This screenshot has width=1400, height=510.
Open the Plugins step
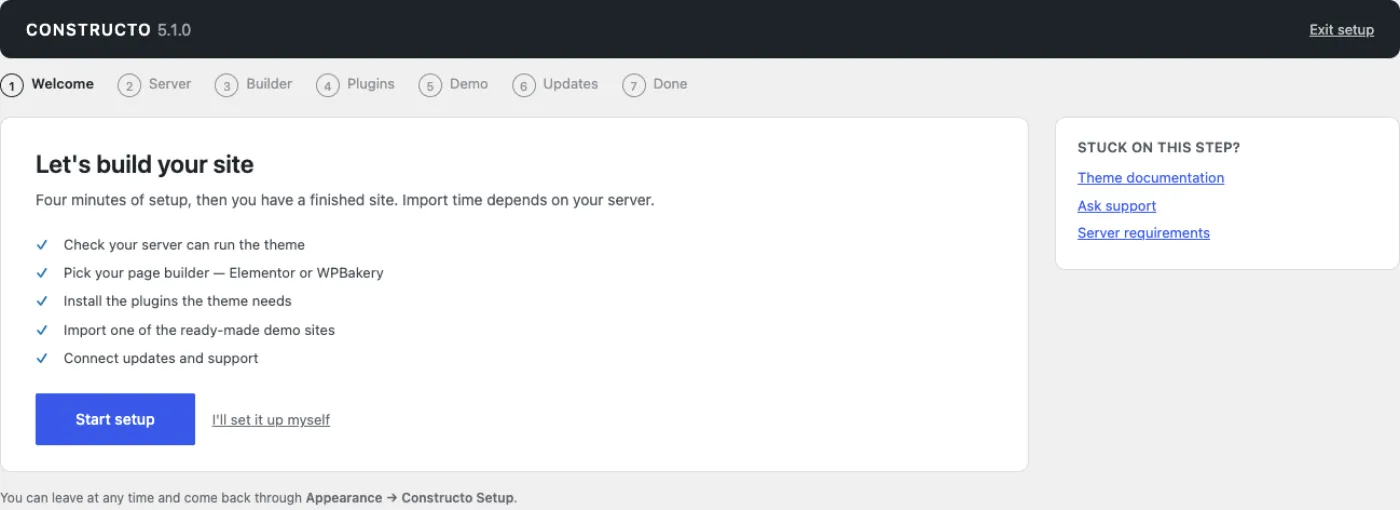pyautogui.click(x=356, y=85)
